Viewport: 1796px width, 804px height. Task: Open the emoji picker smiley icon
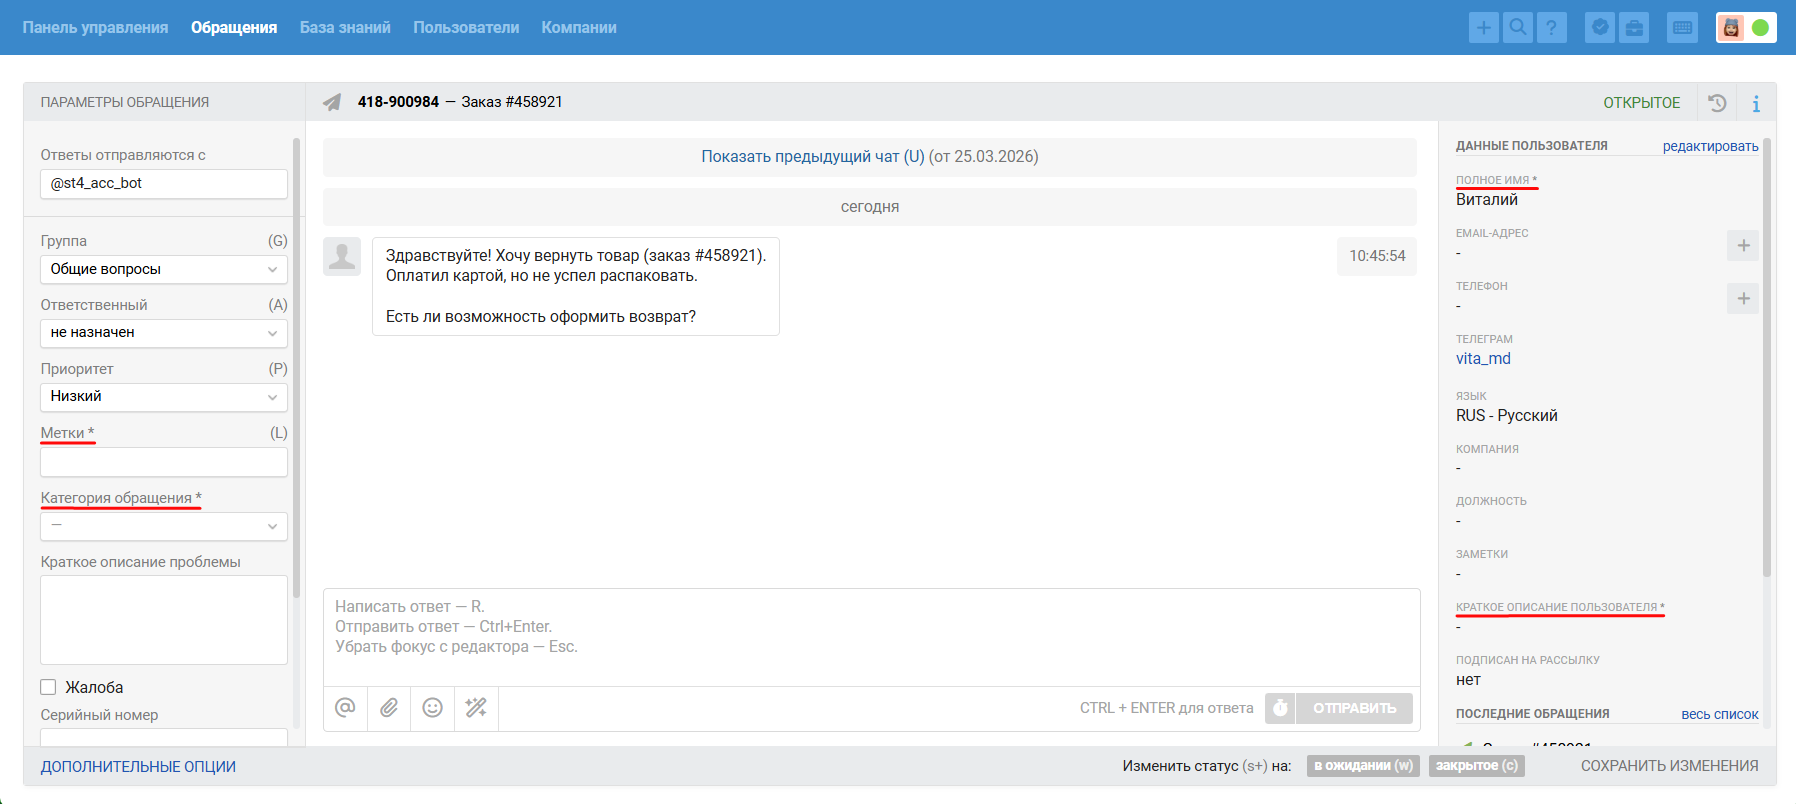(x=432, y=708)
